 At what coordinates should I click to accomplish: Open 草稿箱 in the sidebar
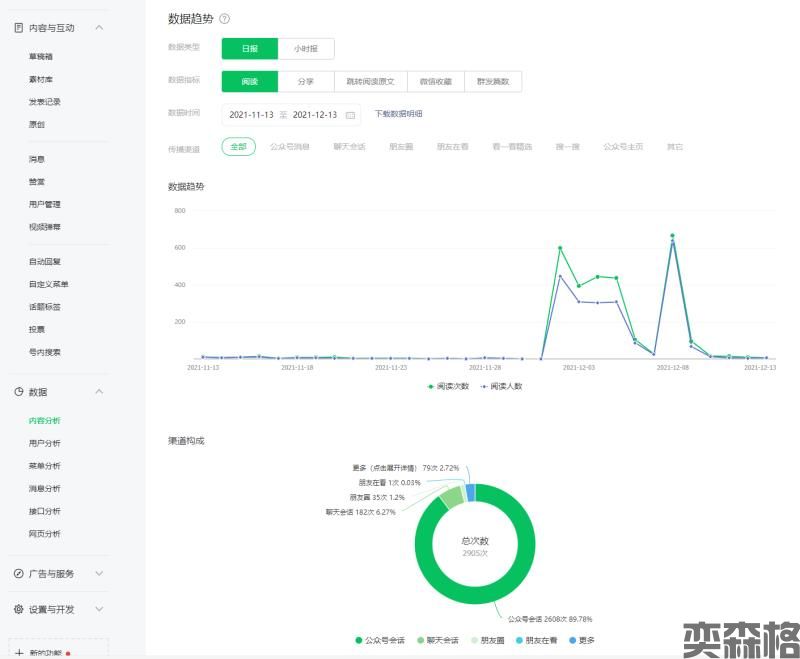click(41, 57)
